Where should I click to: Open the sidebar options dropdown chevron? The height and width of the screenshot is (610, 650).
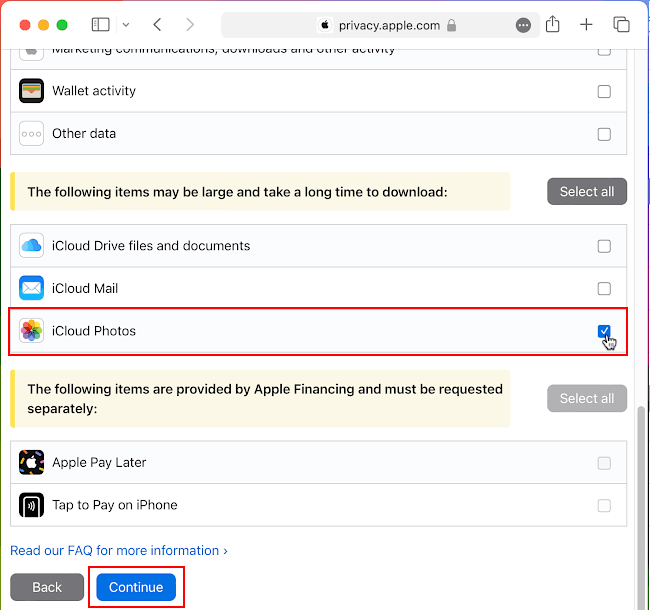126,25
